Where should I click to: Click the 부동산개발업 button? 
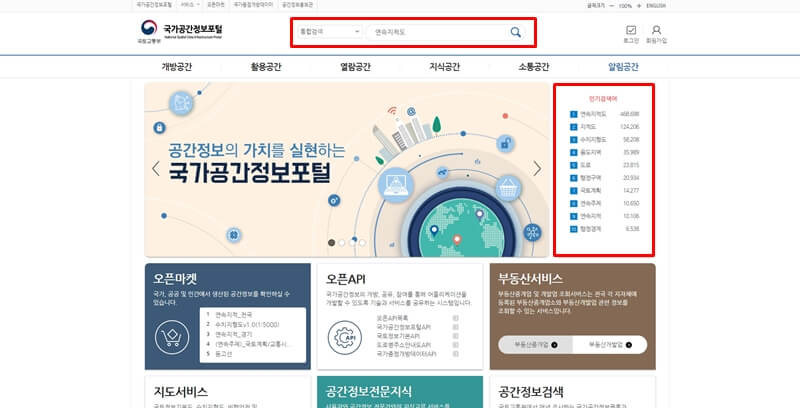[610, 345]
